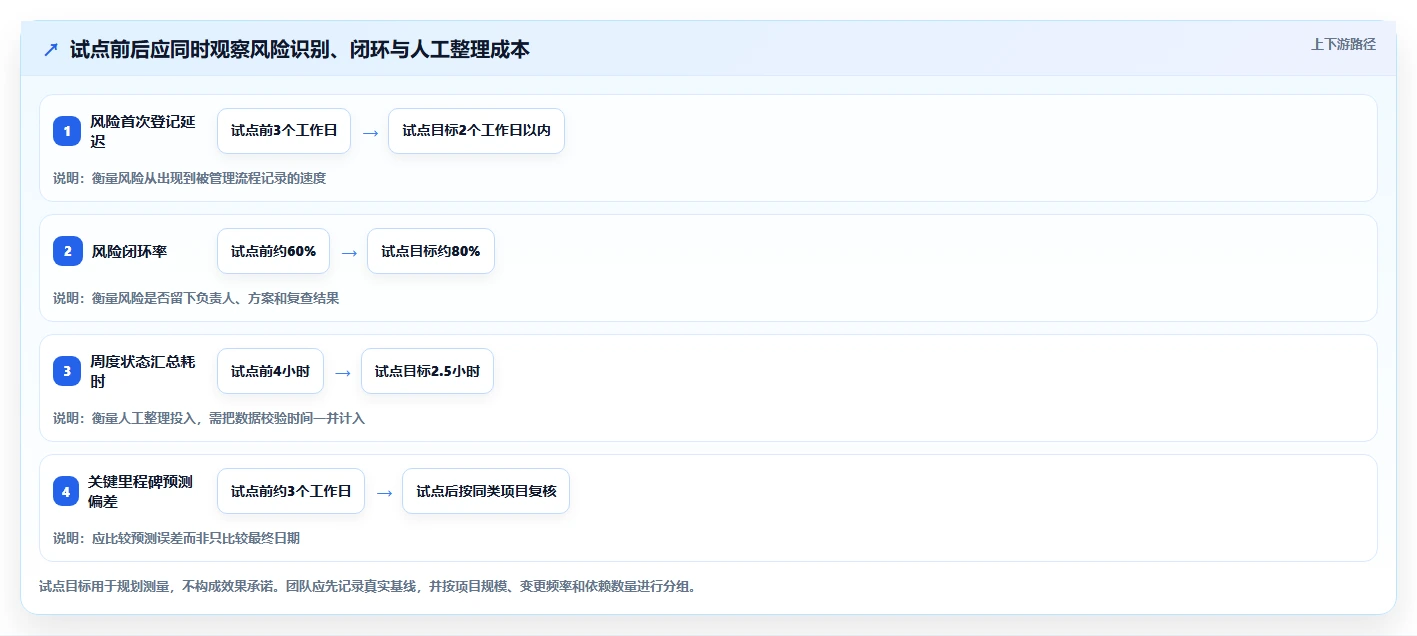Click the note 说明：衡量人工整理投入，需把数据校验时间一并计入
Viewport: 1417px width, 636px height.
209,418
